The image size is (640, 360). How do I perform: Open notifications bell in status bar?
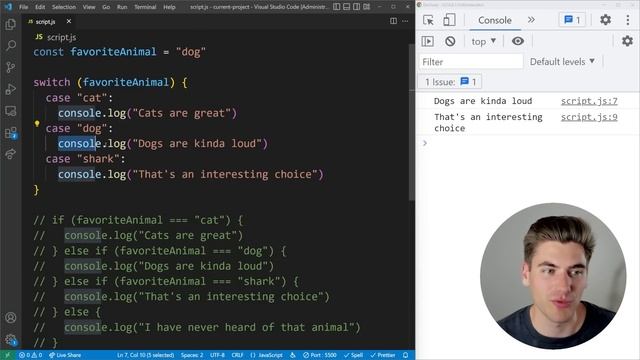pos(405,355)
